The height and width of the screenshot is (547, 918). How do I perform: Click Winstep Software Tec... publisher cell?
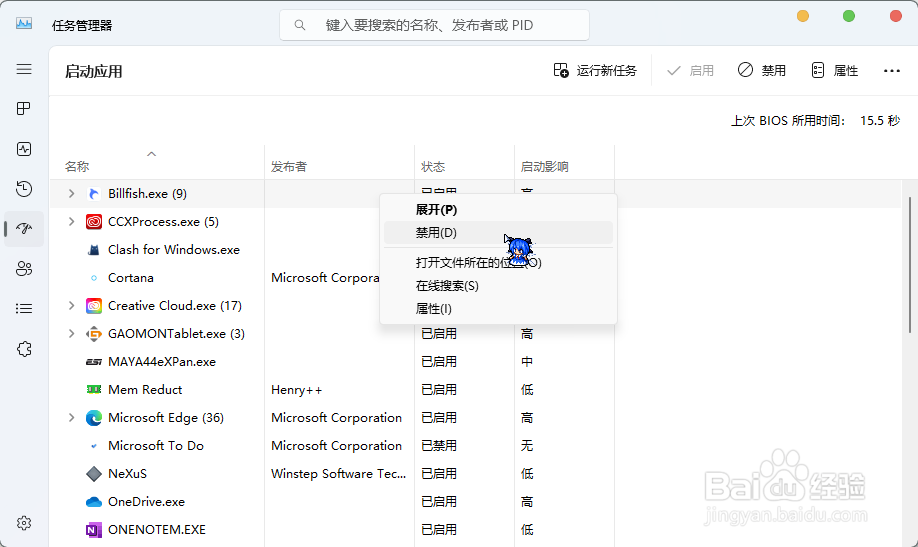coord(338,474)
